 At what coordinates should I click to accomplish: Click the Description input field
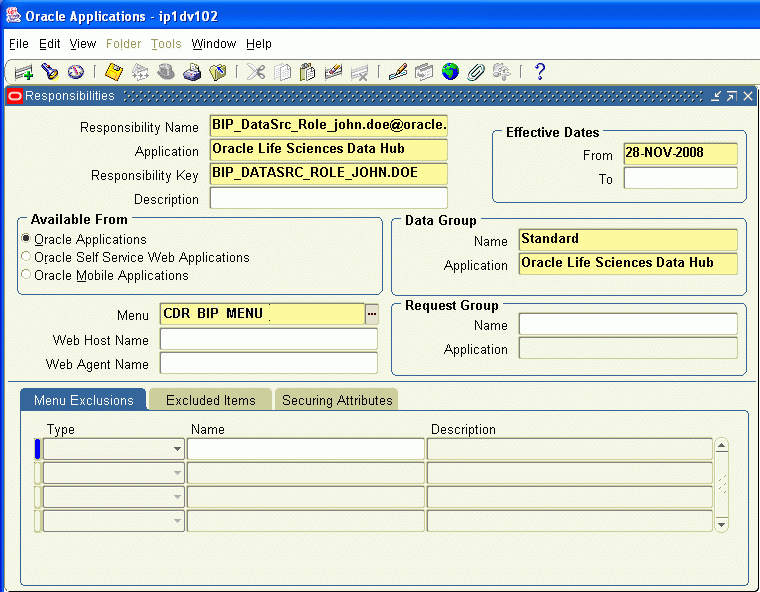[329, 198]
